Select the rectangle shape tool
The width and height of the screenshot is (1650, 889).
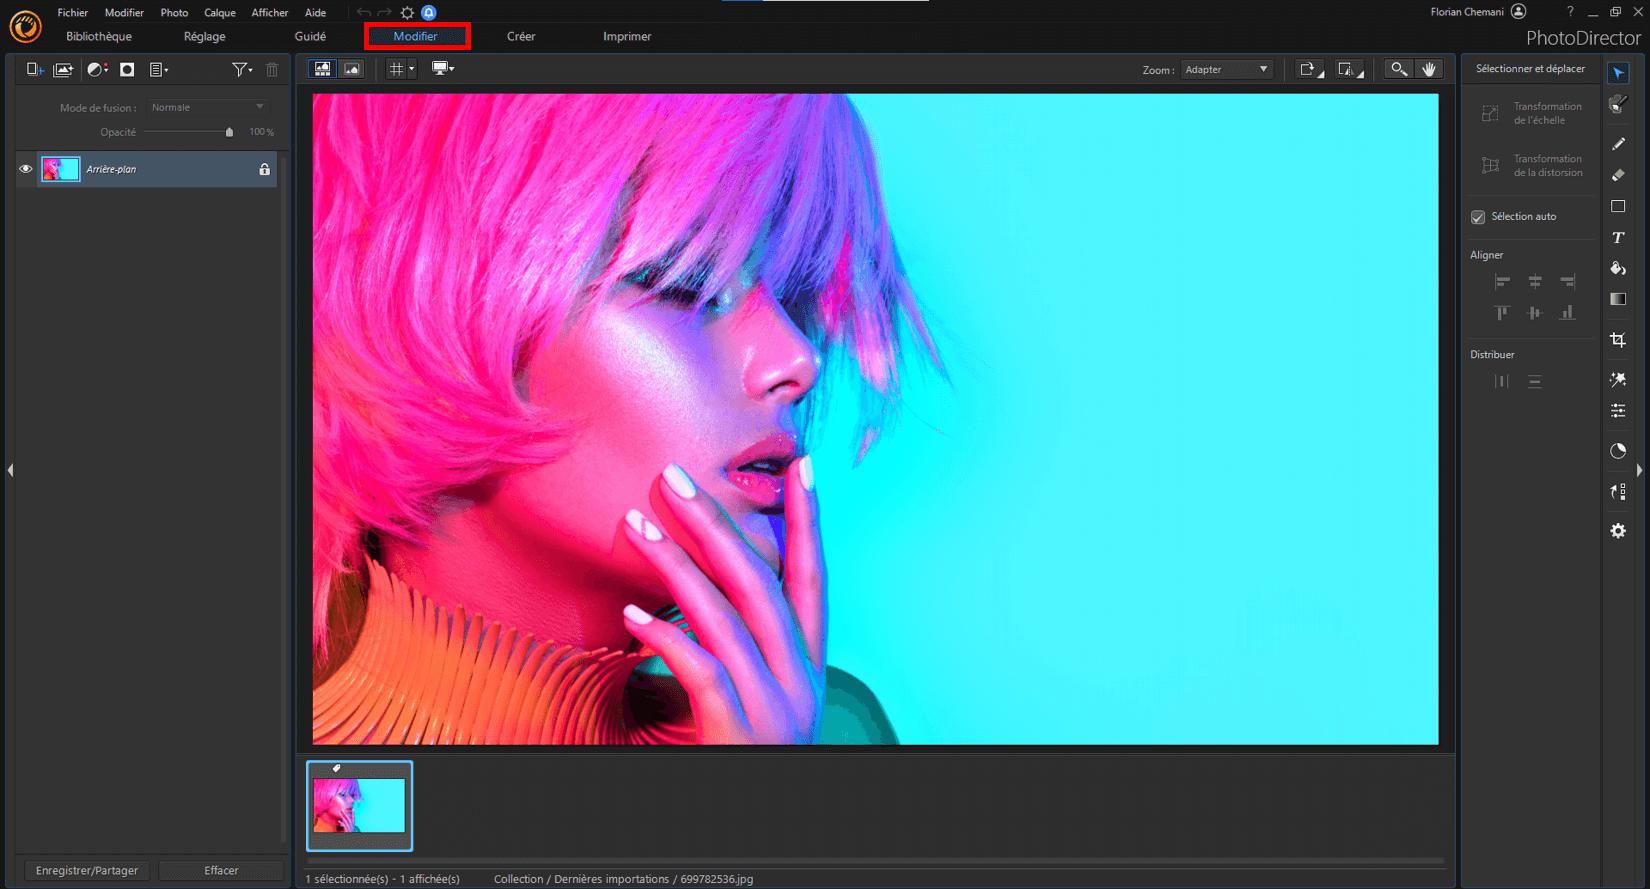[1618, 206]
